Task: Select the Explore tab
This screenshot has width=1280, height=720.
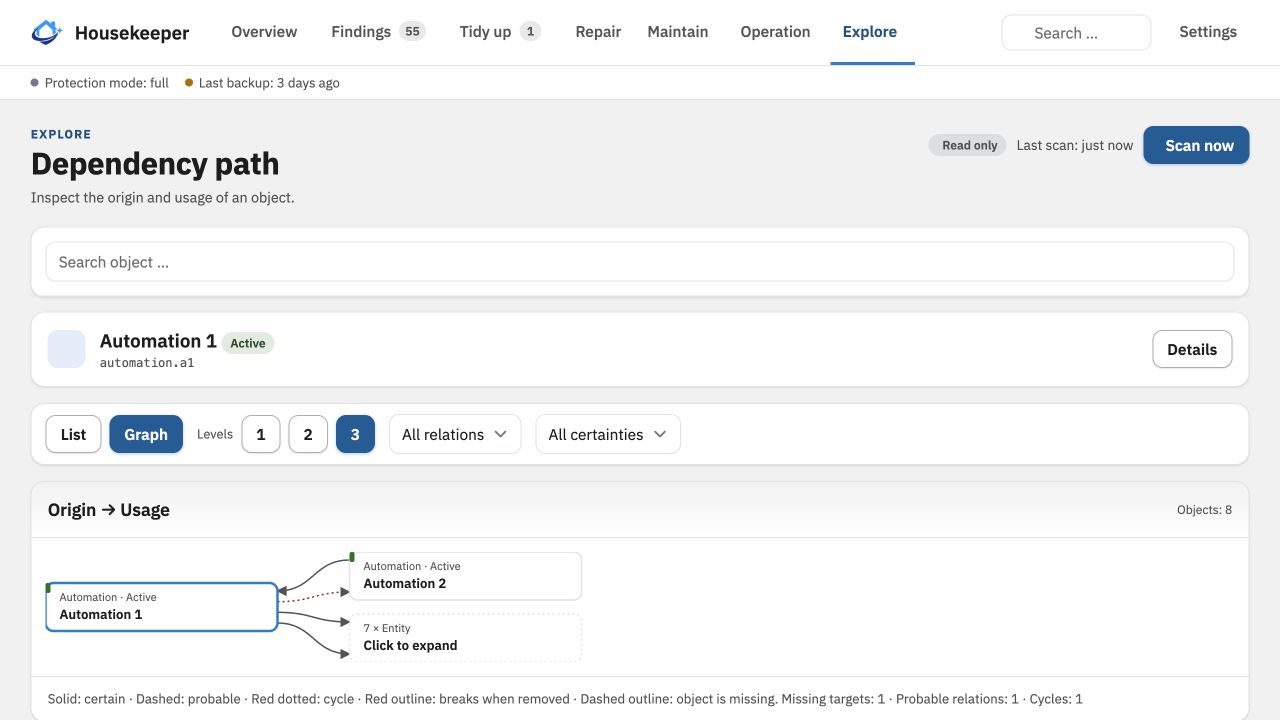Action: pos(870,32)
